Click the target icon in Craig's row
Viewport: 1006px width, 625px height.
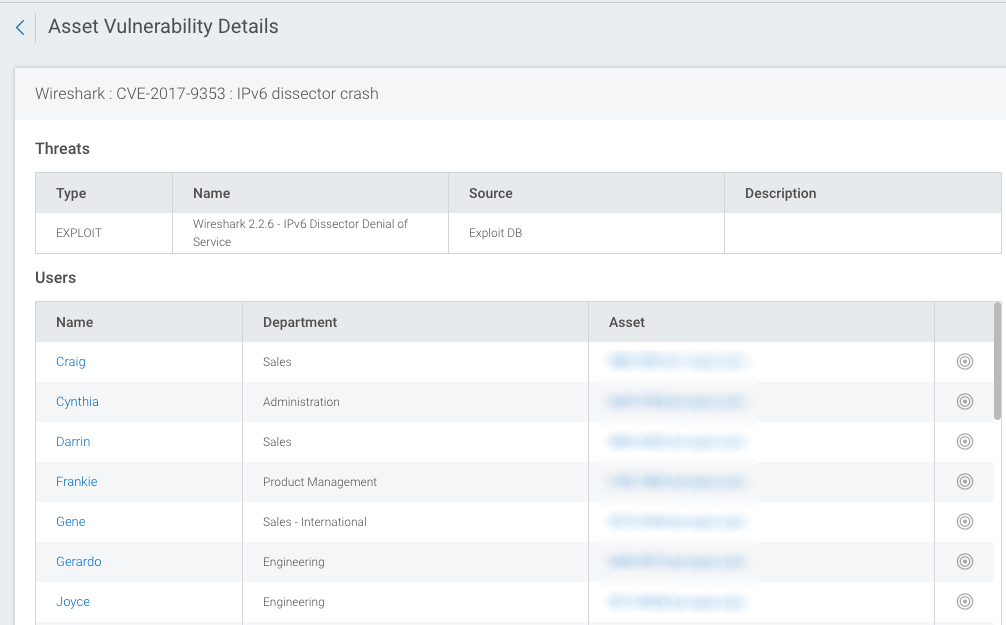click(x=964, y=362)
